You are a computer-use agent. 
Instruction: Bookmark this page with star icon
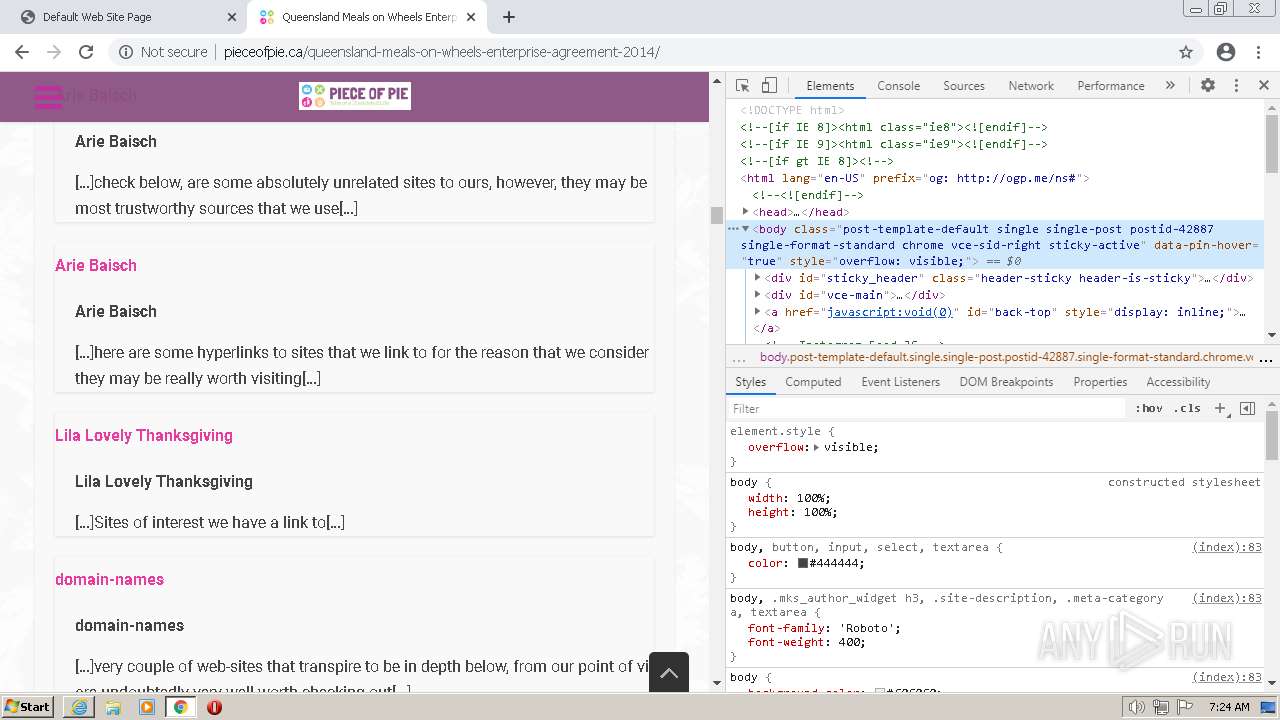click(x=1186, y=52)
